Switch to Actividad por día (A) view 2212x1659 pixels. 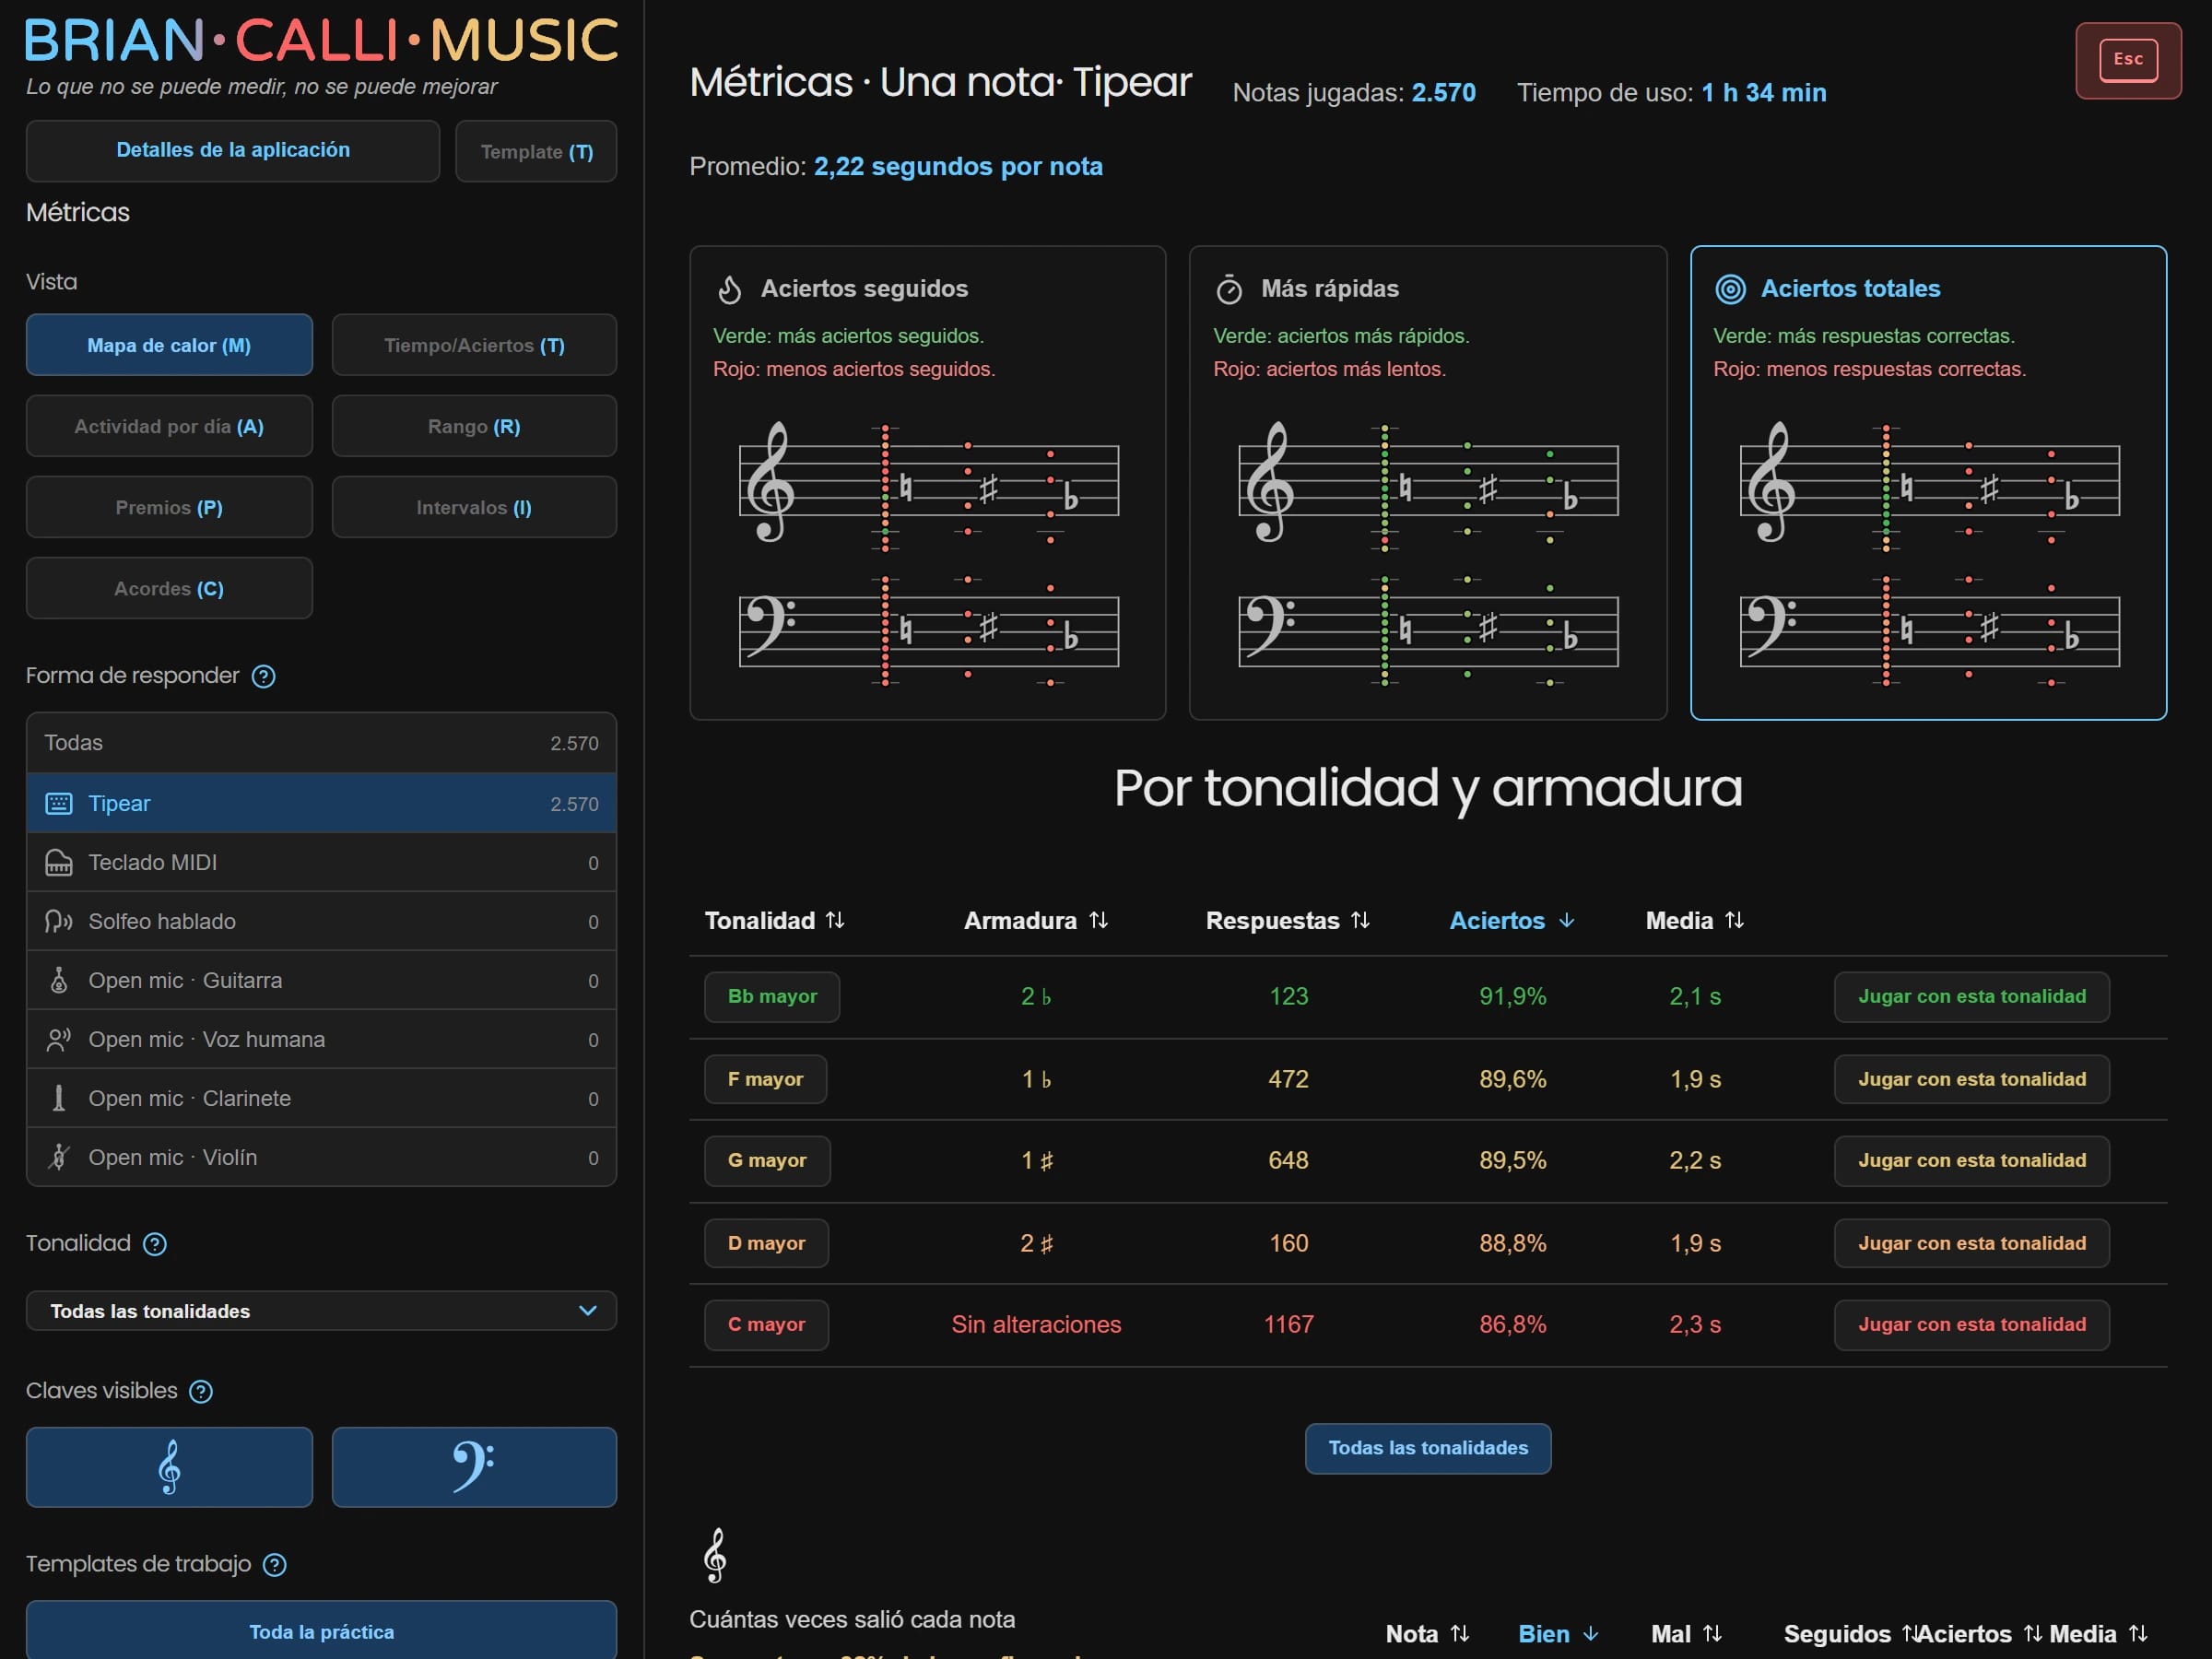169,427
